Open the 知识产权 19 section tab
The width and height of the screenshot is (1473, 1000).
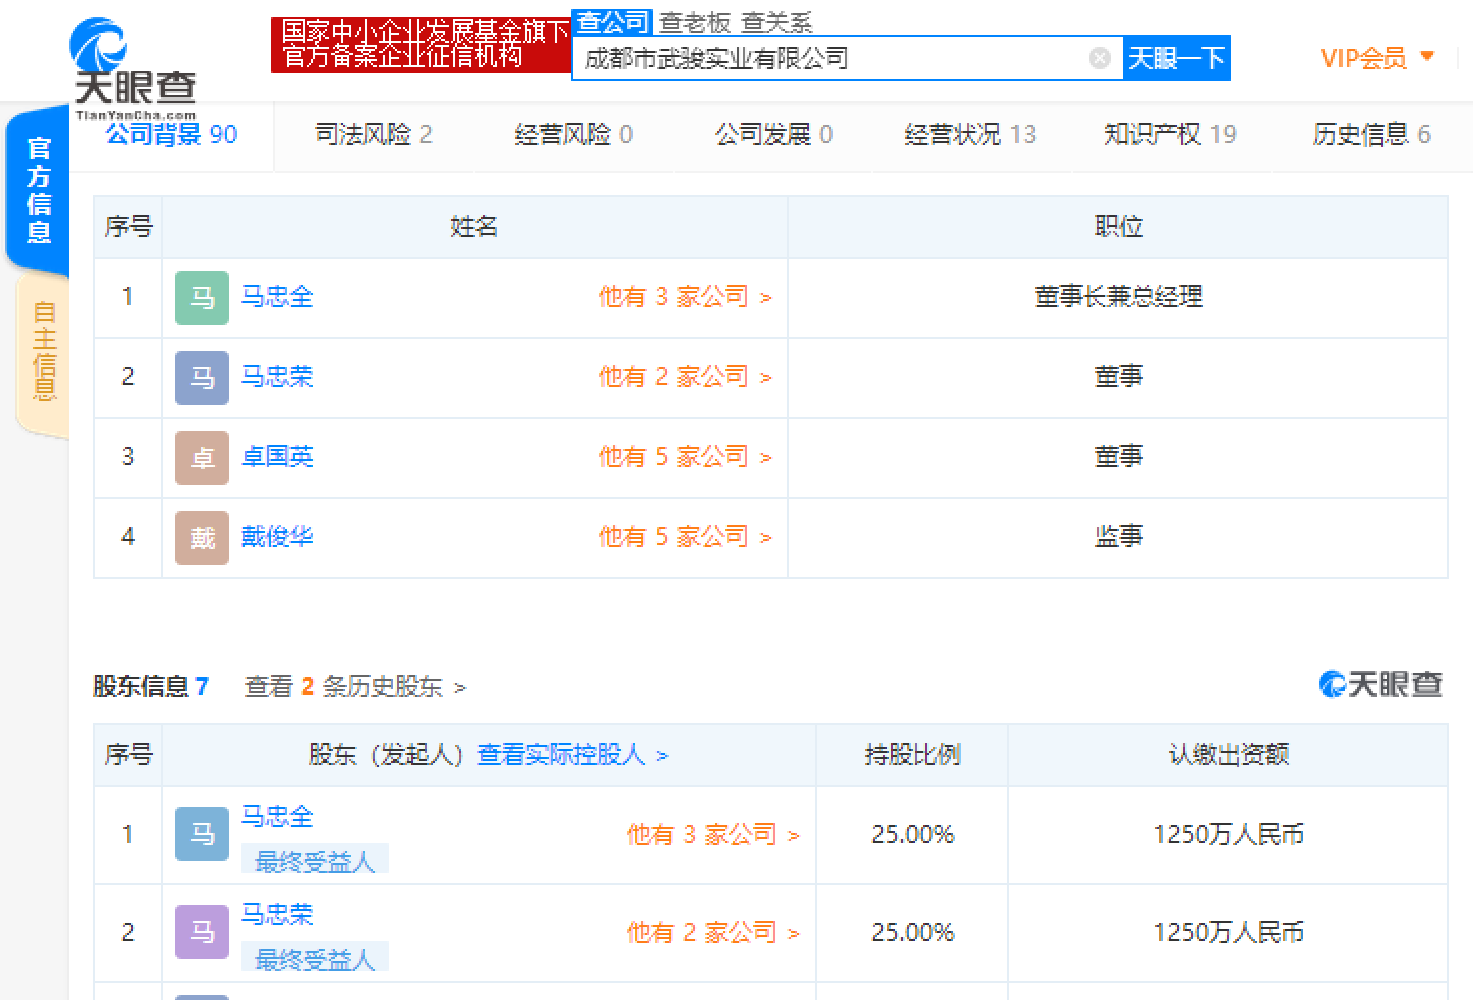[x=1170, y=134]
